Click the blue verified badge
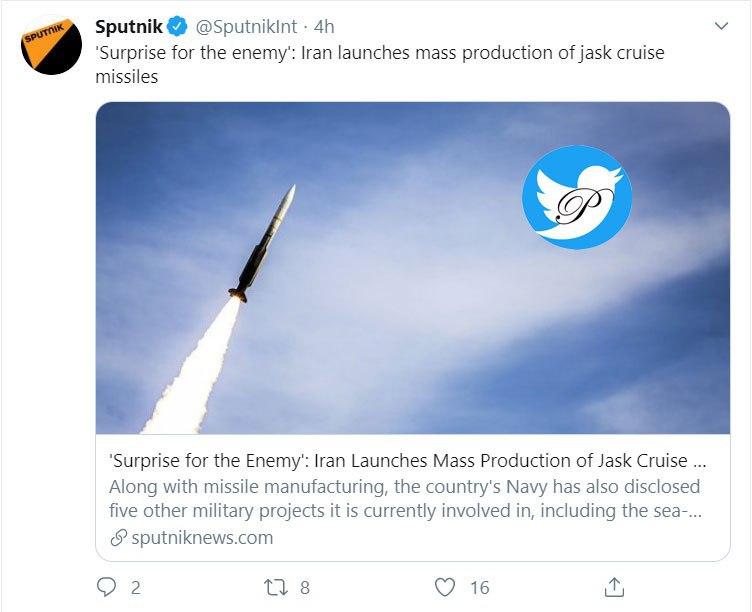This screenshot has width=752, height=612. 175,26
